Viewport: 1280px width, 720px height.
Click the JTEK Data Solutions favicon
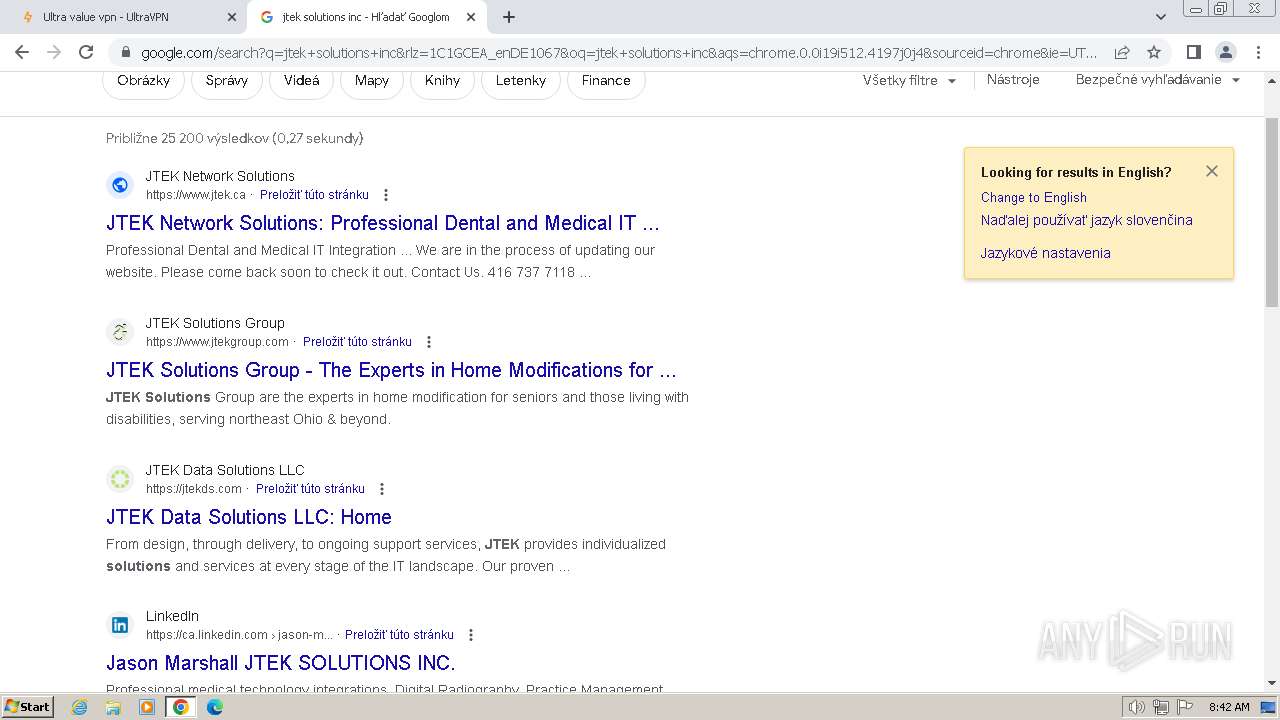coord(120,479)
